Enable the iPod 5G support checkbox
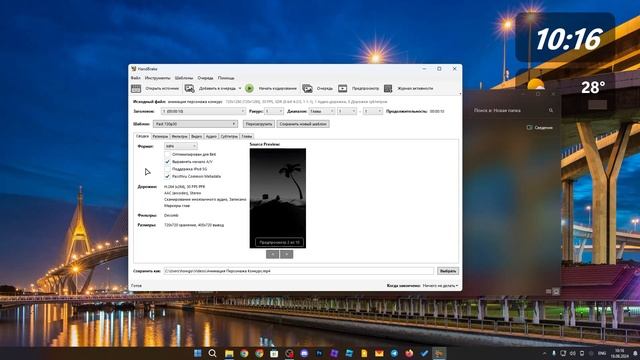The width and height of the screenshot is (640, 360). (x=167, y=169)
